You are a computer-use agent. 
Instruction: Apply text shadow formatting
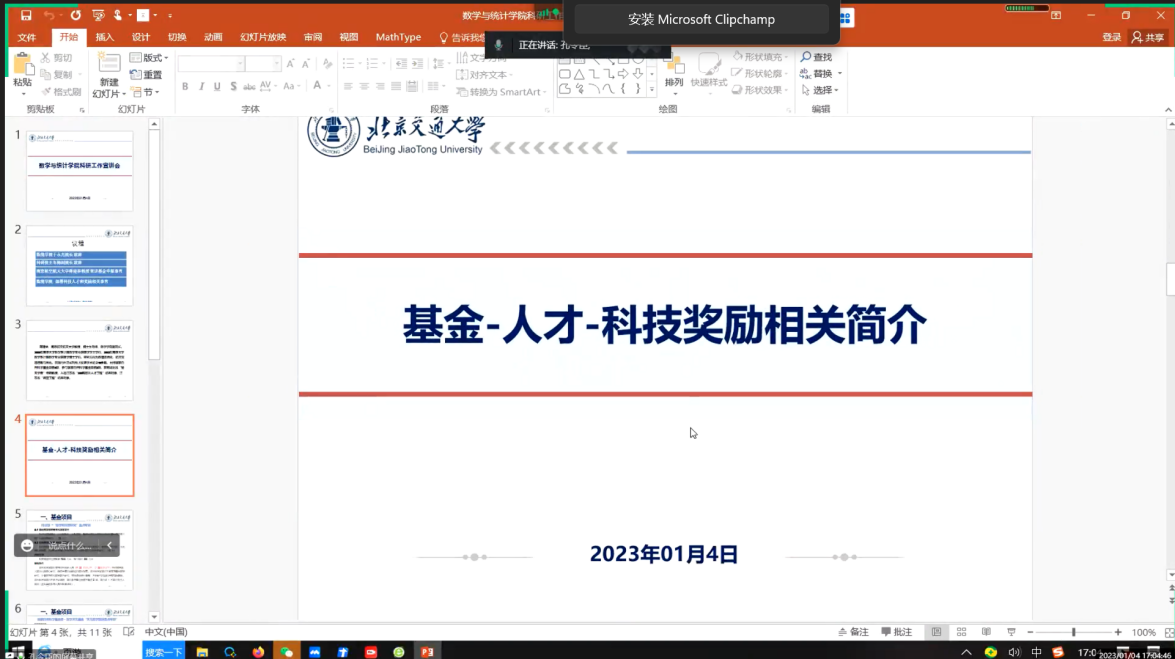(x=233, y=86)
